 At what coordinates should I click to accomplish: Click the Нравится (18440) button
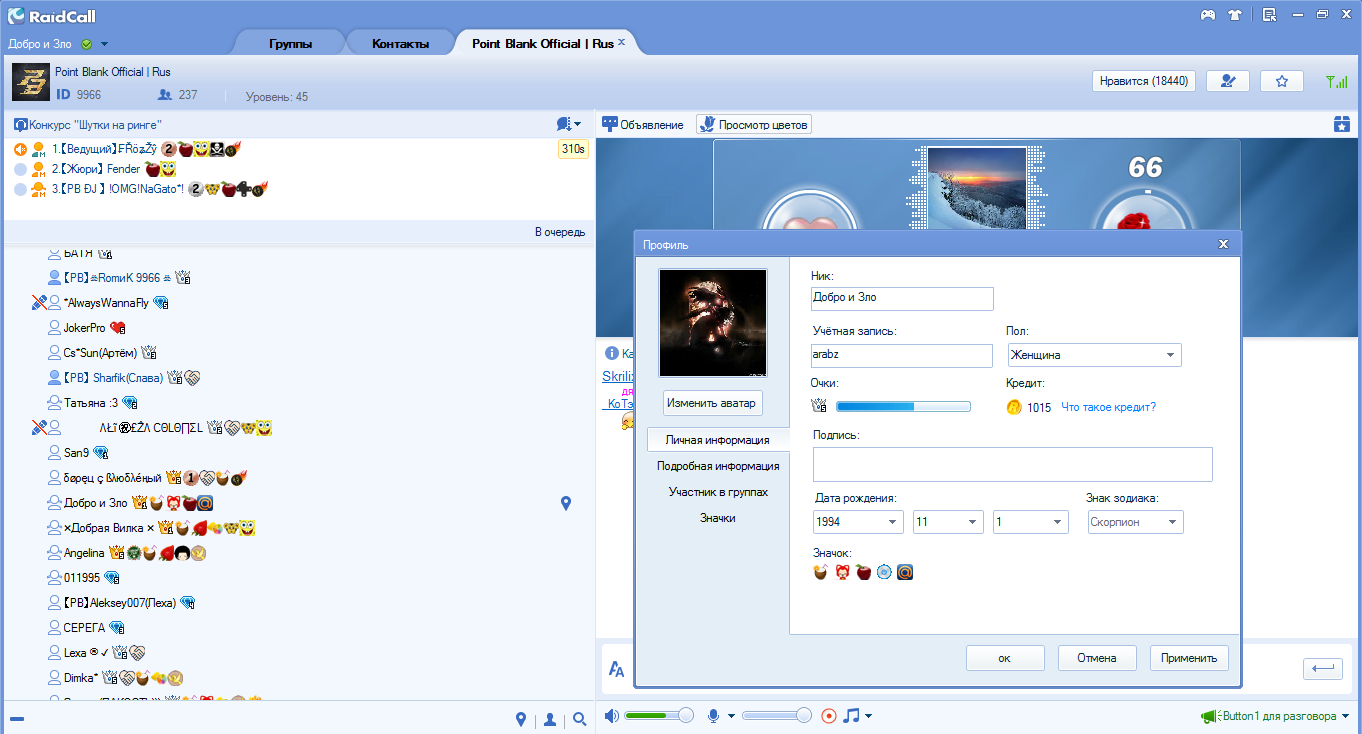1144,81
